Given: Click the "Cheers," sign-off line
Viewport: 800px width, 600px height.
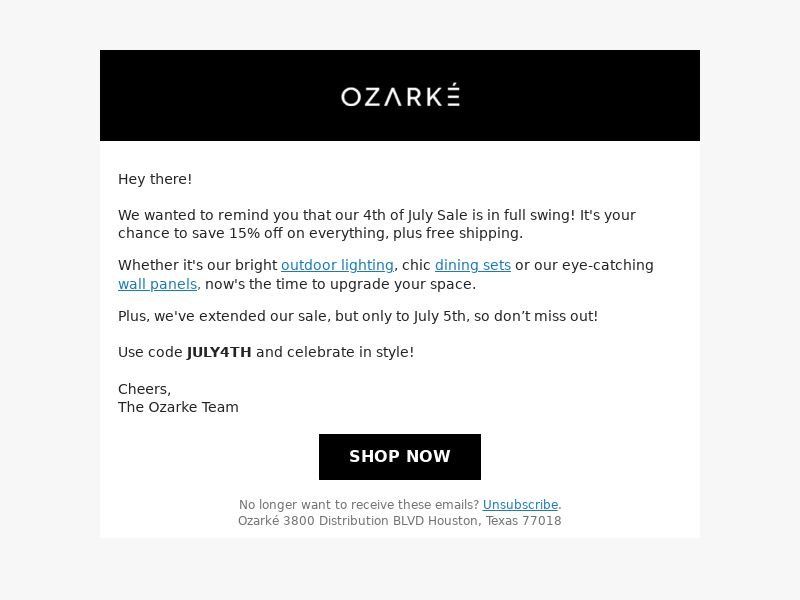Looking at the screenshot, I should [x=144, y=389].
